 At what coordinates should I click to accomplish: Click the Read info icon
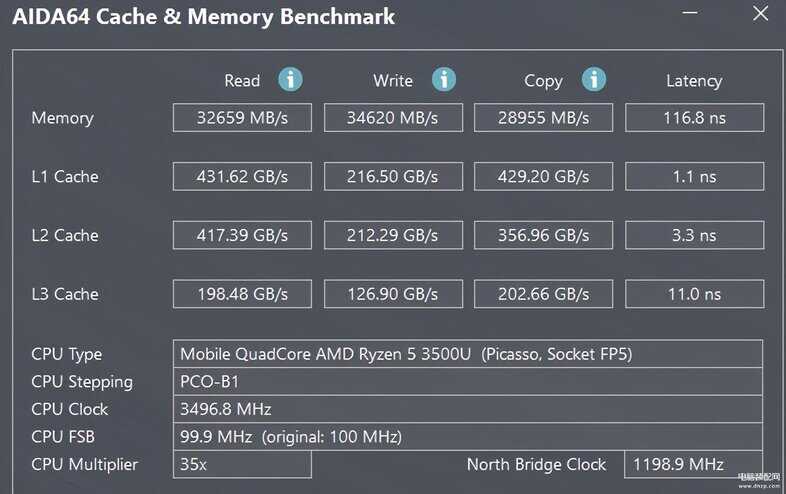(x=290, y=79)
